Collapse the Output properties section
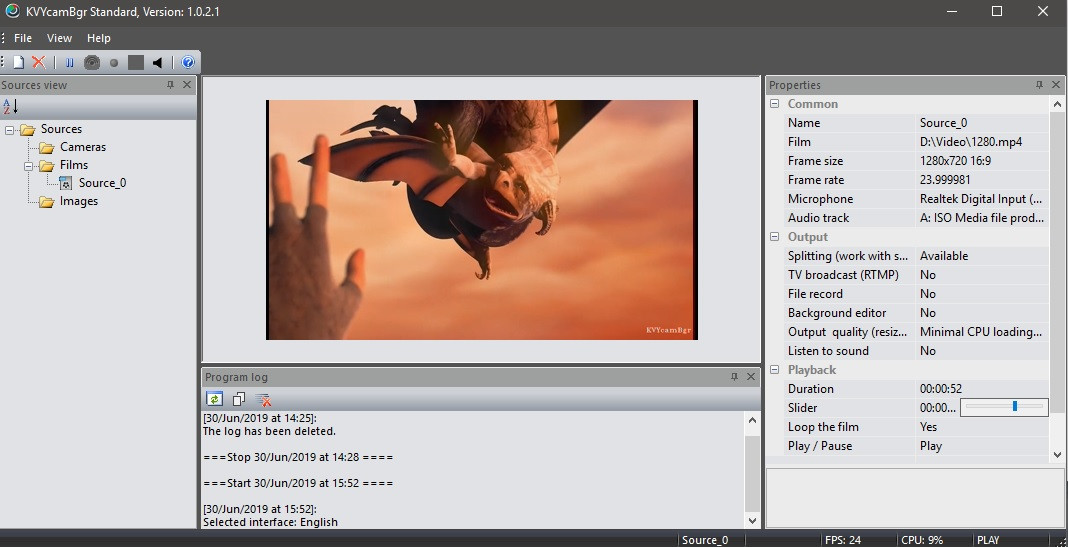 click(774, 237)
